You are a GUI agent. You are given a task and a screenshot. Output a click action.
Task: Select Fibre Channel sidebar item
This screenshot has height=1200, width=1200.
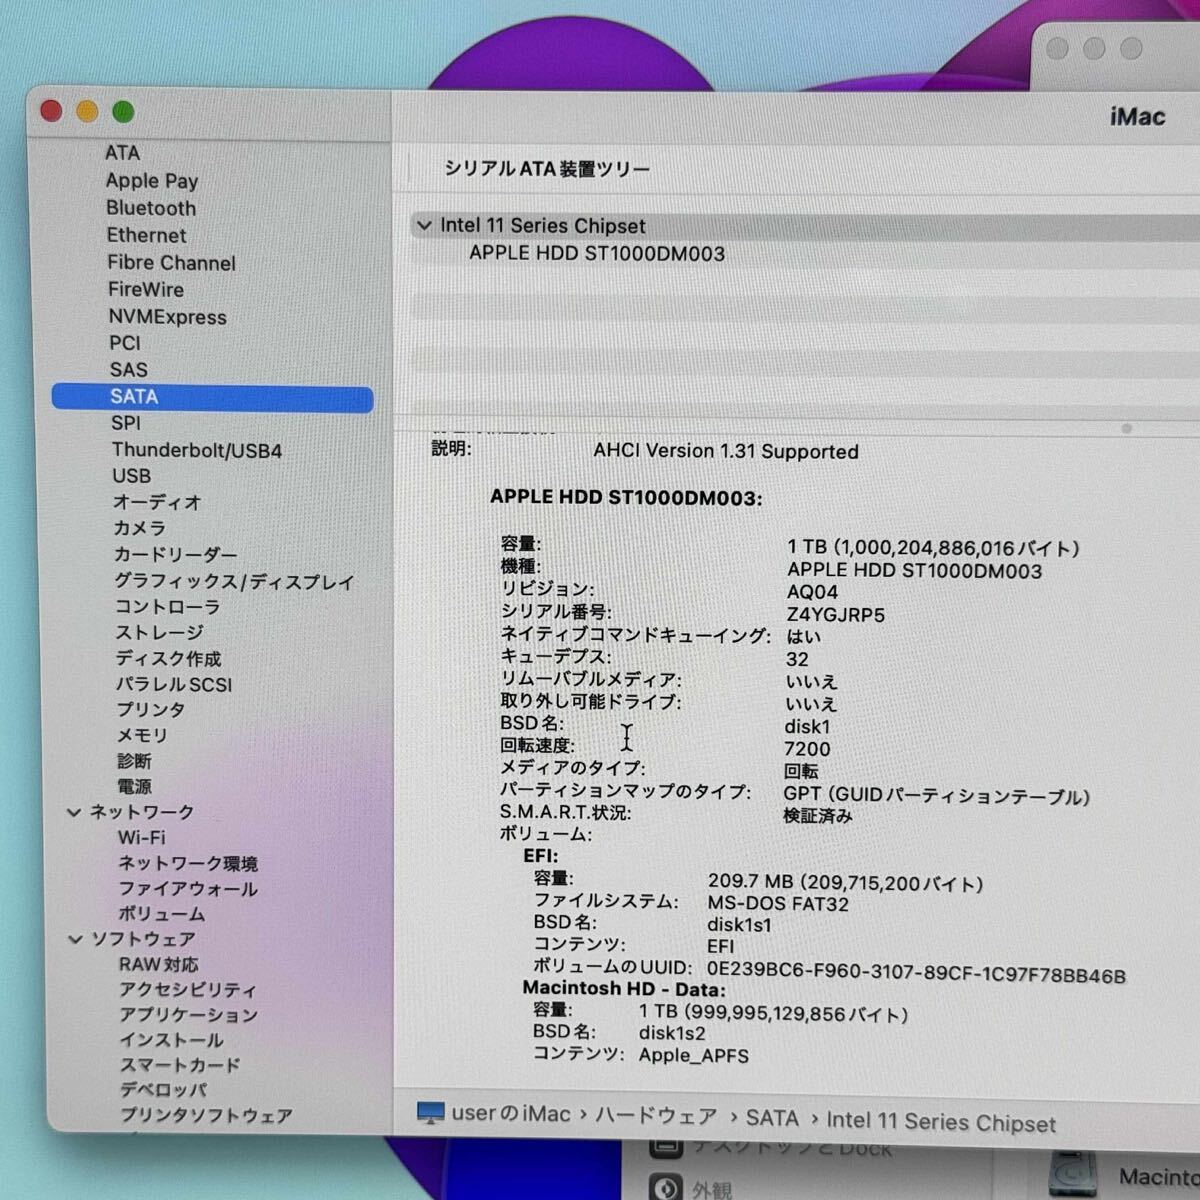172,263
